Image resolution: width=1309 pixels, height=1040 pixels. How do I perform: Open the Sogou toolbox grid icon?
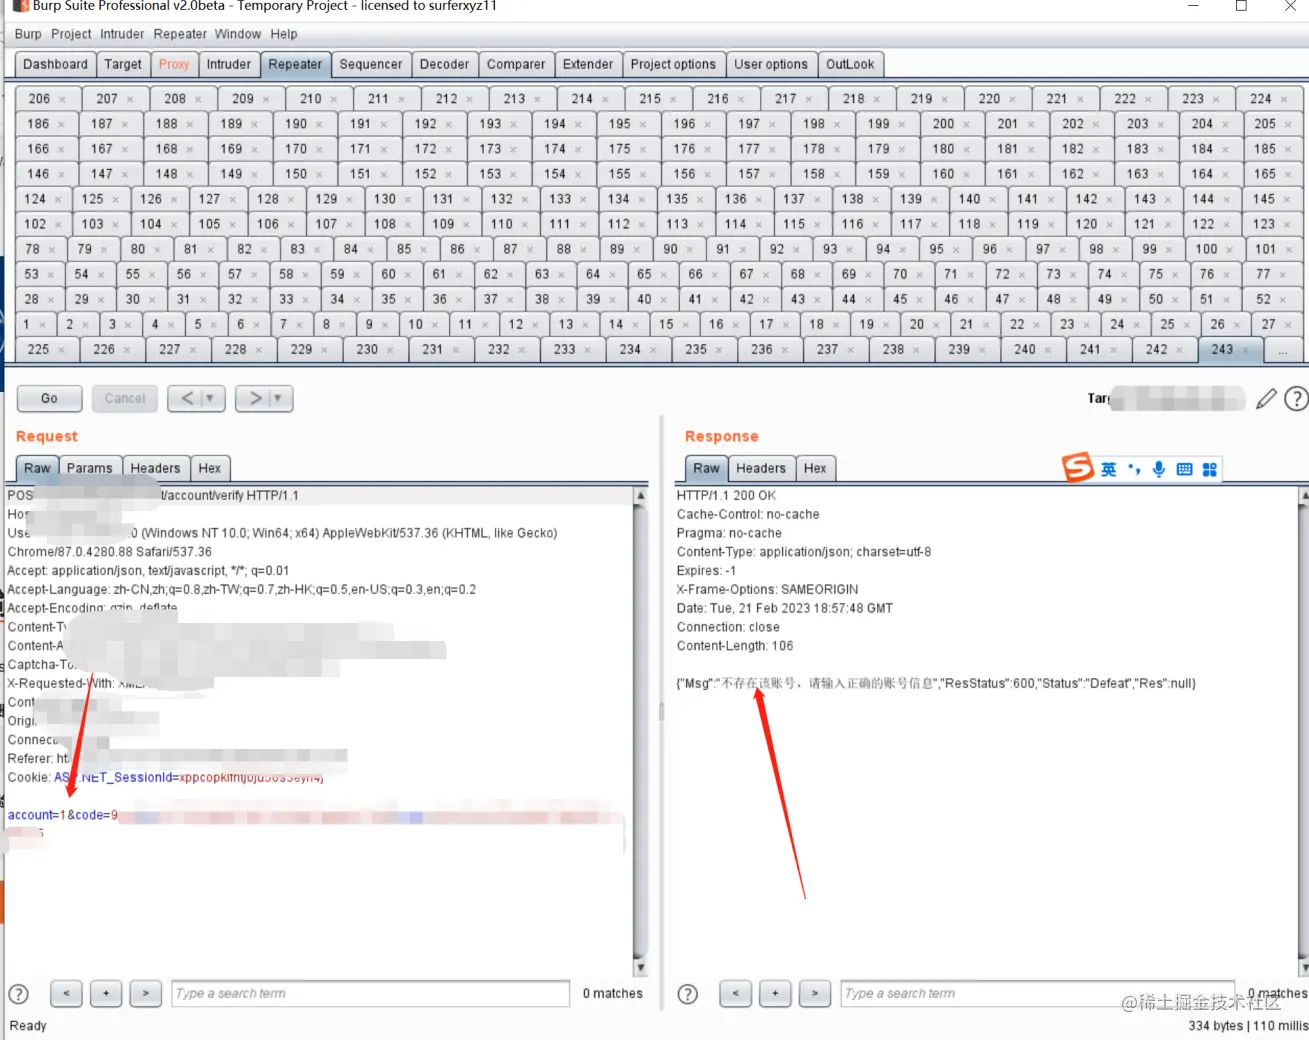(1209, 469)
